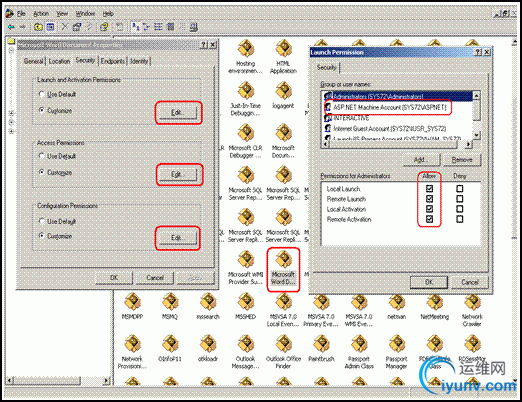The height and width of the screenshot is (402, 522).
Task: Select the Microsoft CLR Debugger component icon
Action: (246, 133)
